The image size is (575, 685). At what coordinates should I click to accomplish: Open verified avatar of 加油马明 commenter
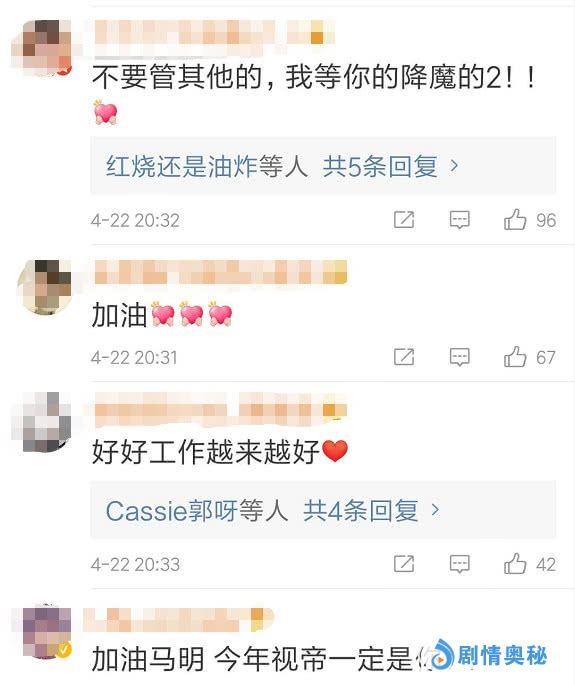point(42,632)
